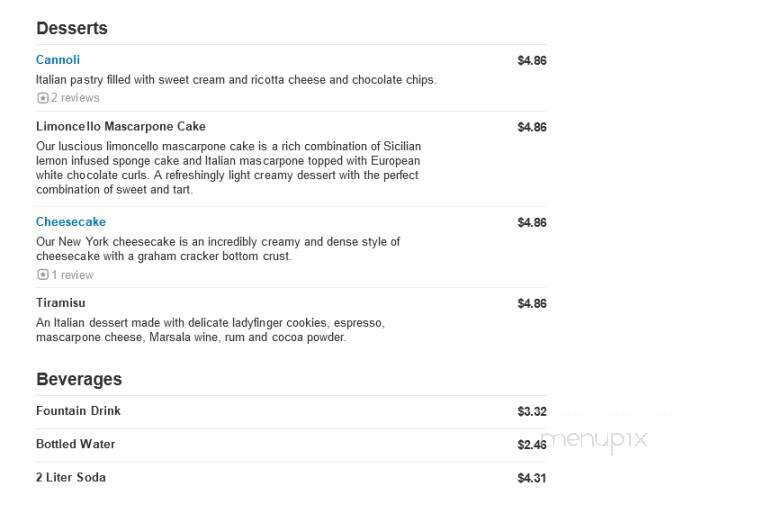Viewport: 773px width, 522px height.
Task: Click the Fountain Drink $3.32 price
Action: click(532, 412)
